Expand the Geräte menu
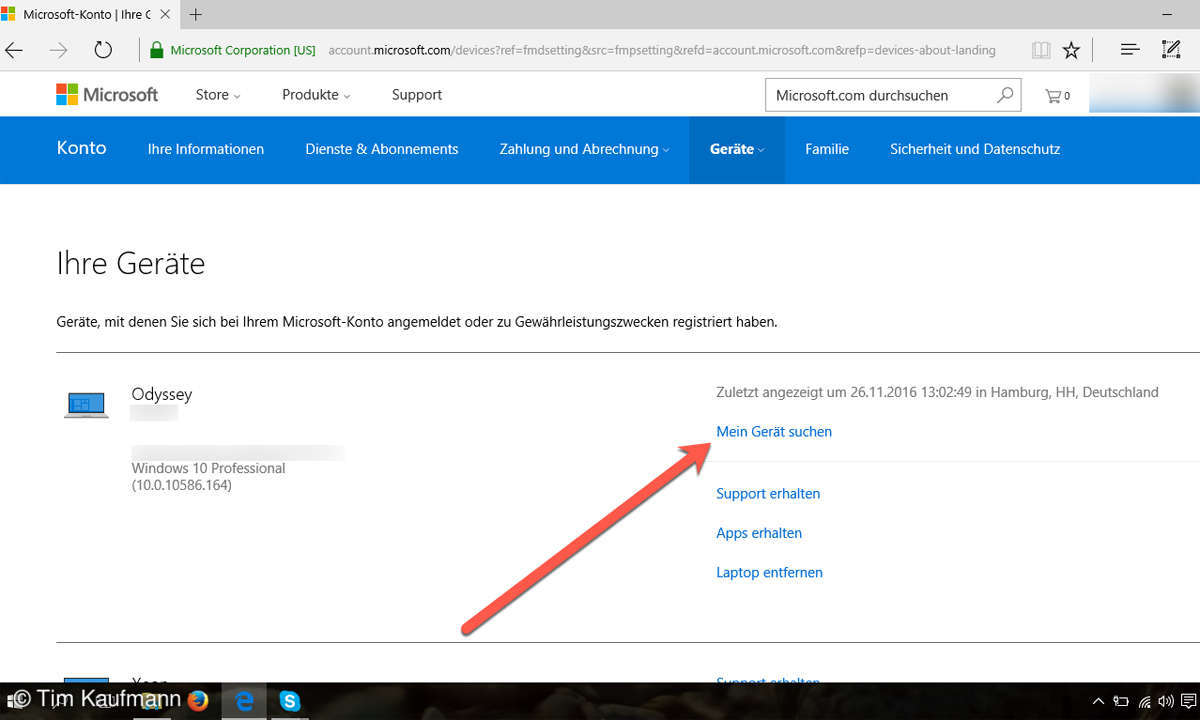Screen dimensions: 1200x720 coord(737,149)
